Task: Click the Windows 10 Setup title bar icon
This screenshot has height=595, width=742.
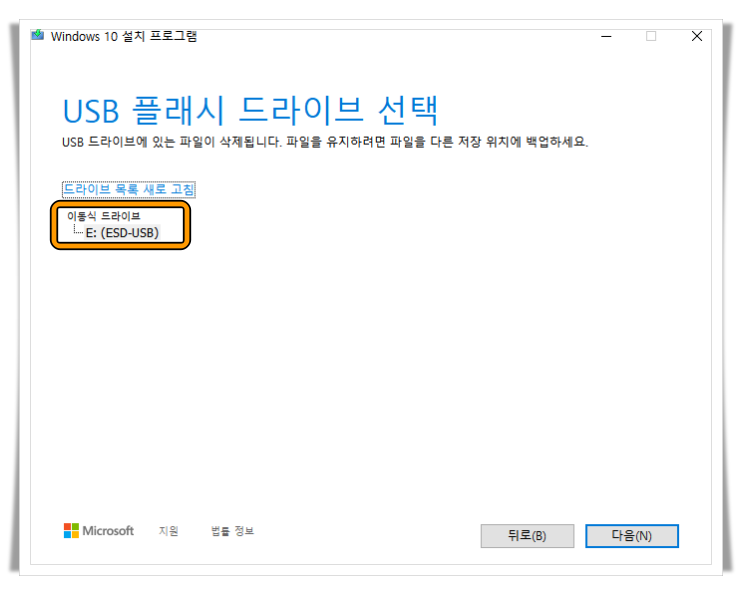Action: tap(37, 35)
